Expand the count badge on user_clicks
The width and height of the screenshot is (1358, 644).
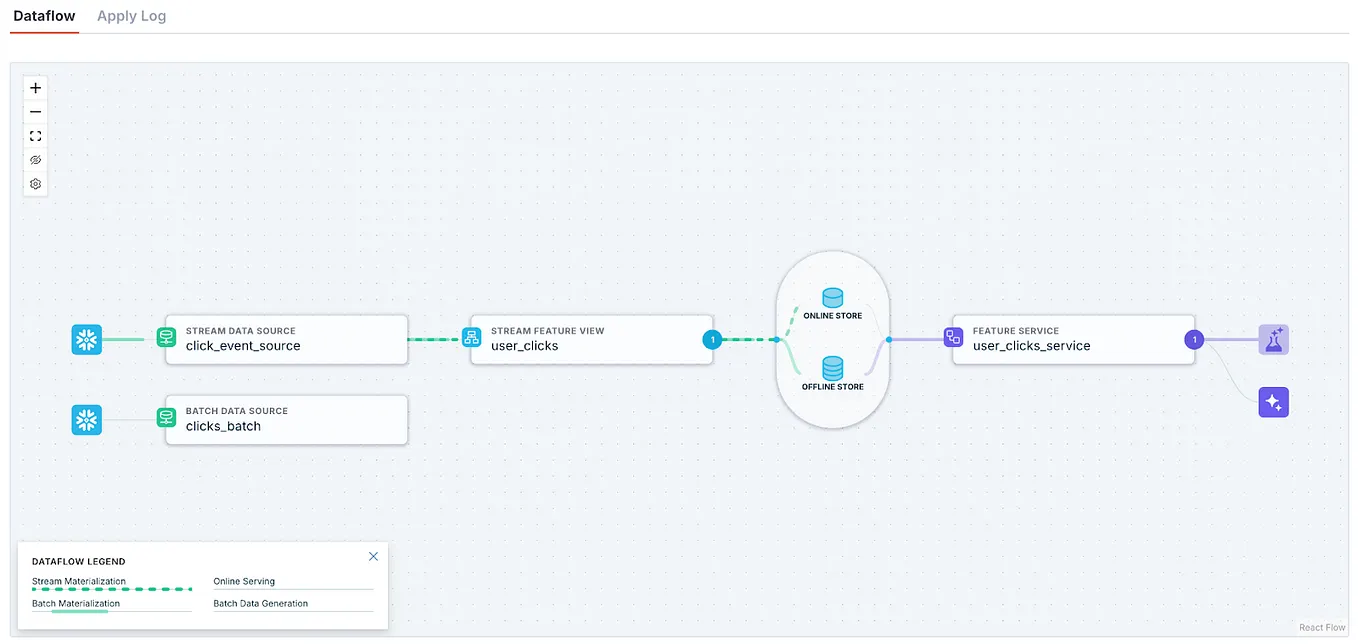[712, 340]
